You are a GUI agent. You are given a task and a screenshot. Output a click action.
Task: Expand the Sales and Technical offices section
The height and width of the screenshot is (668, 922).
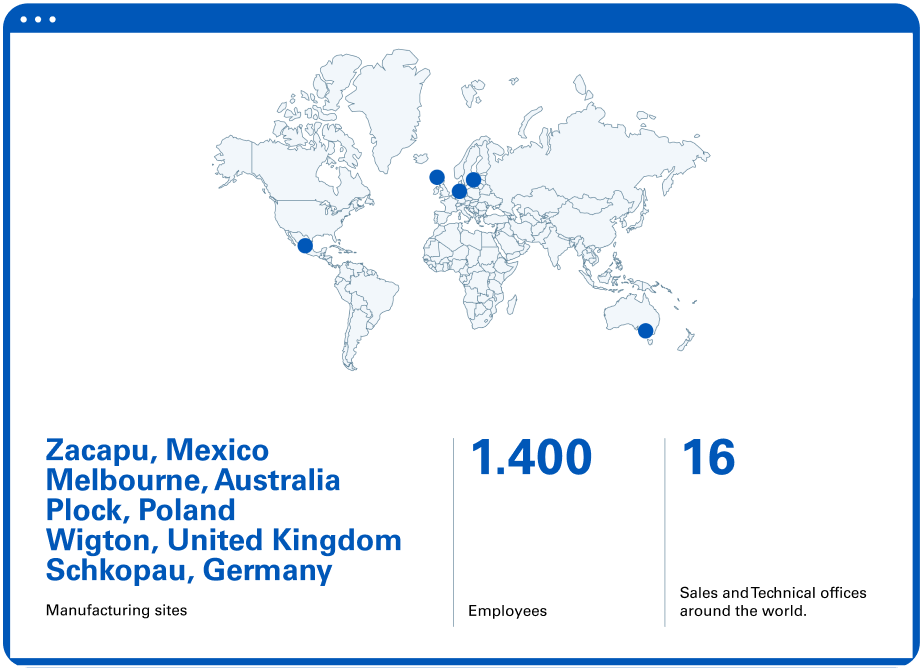(x=773, y=600)
